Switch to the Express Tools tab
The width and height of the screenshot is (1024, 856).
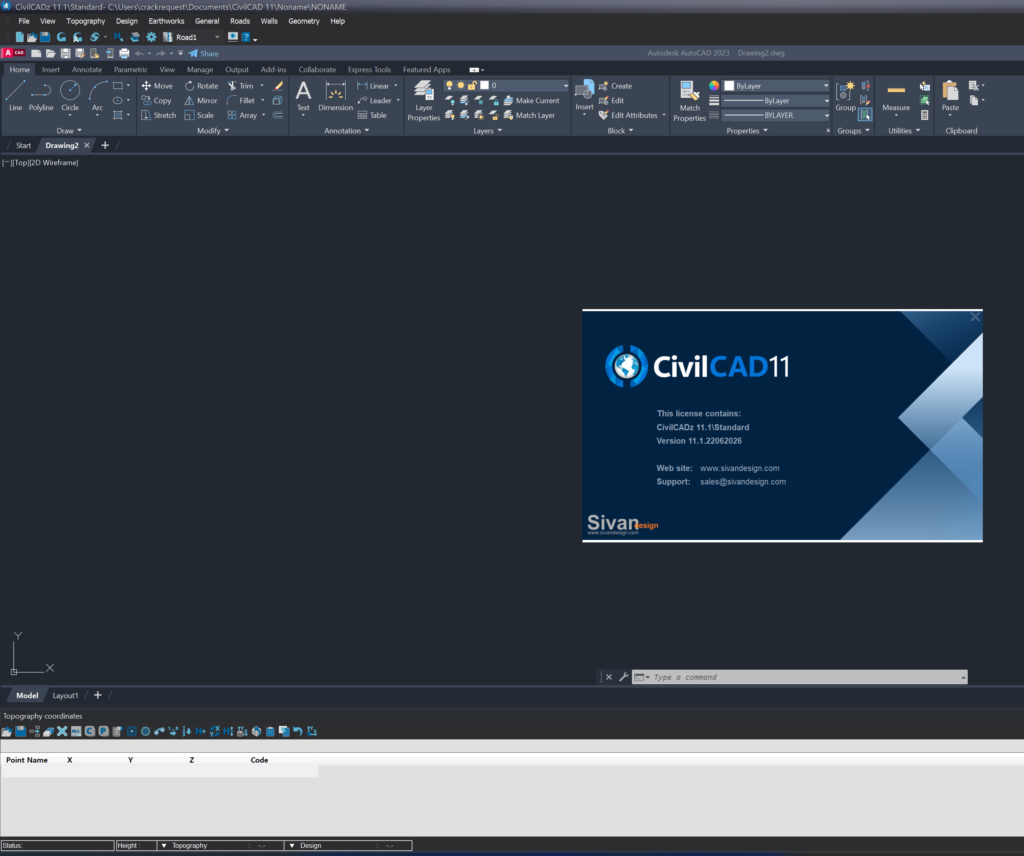click(369, 69)
